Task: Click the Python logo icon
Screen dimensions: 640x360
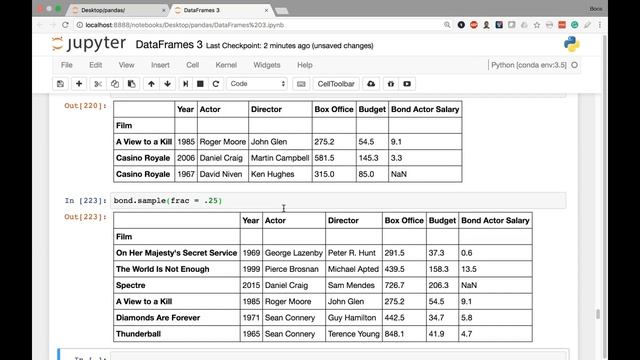Action: (572, 44)
